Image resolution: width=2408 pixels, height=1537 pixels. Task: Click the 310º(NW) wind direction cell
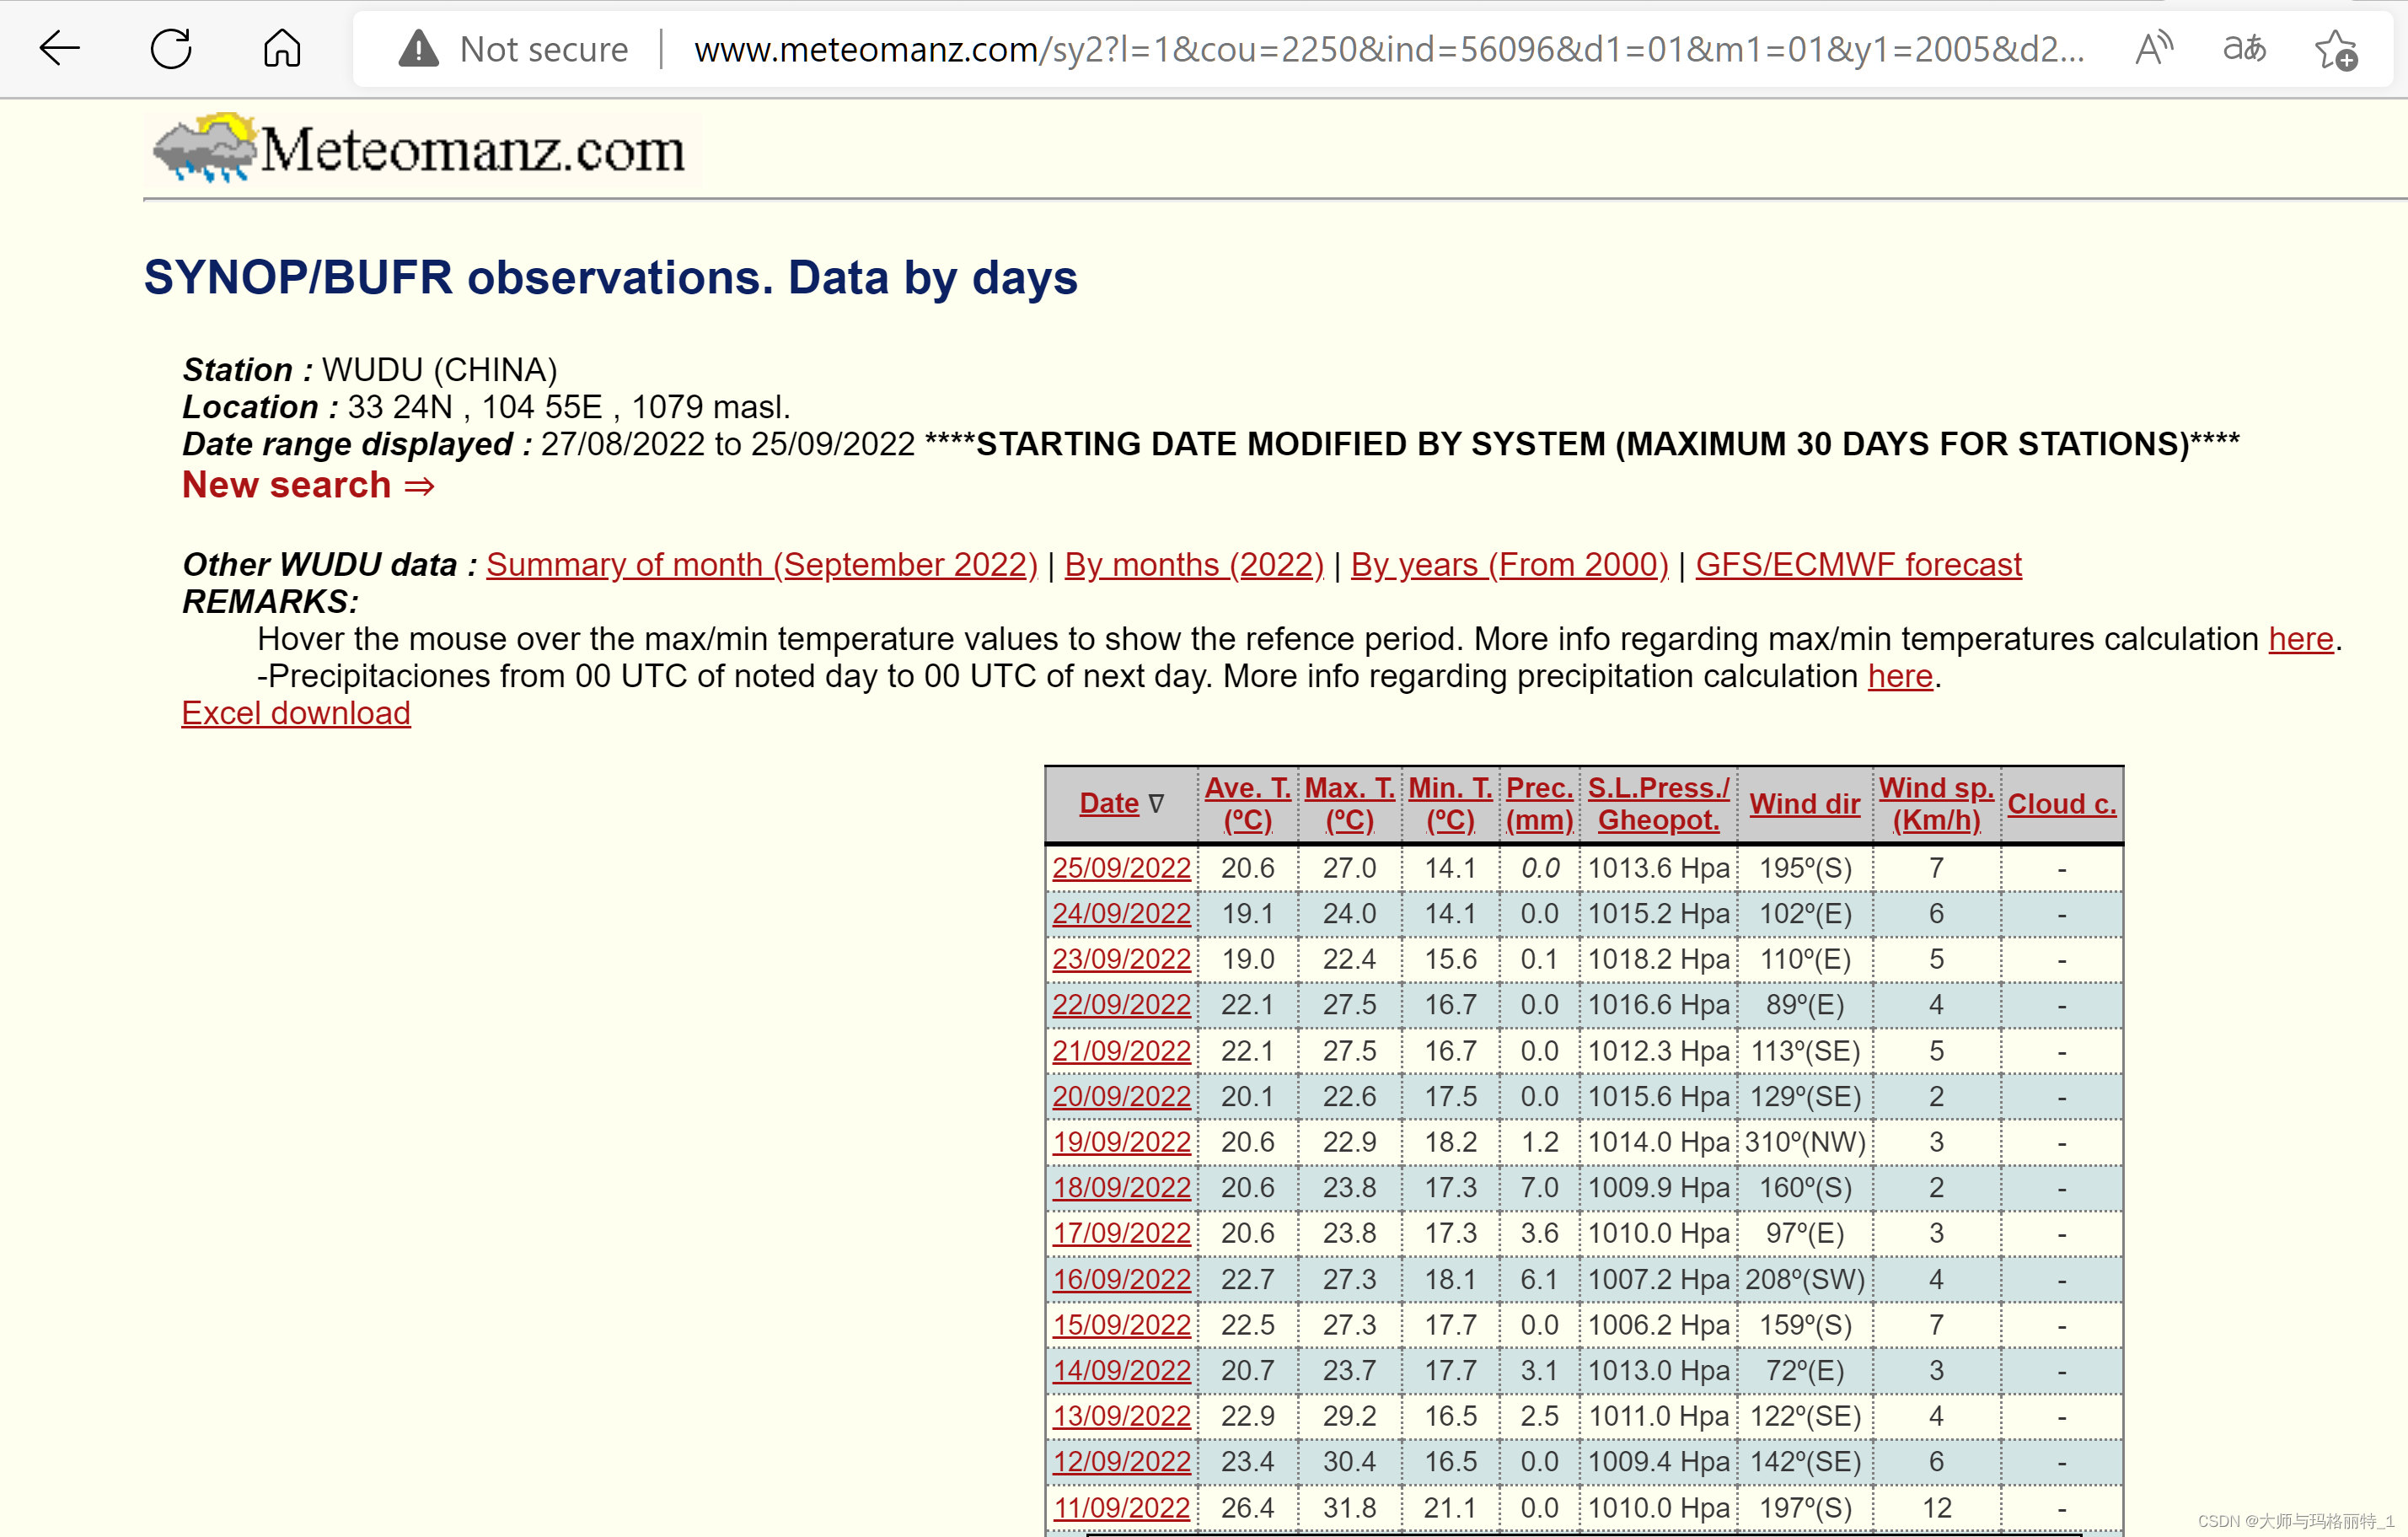point(1805,1142)
